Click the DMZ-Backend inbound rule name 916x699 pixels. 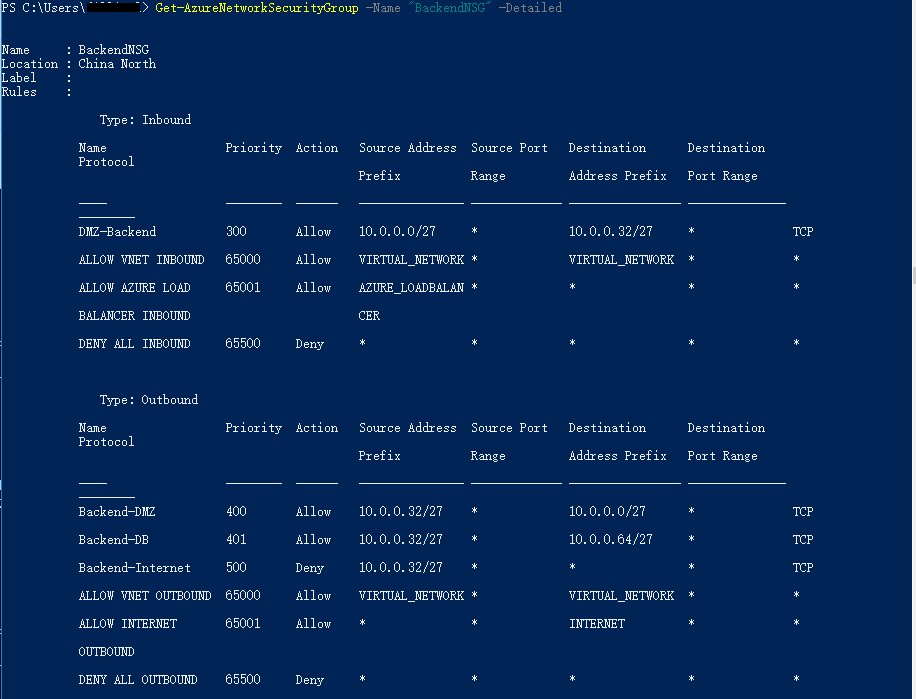pos(117,232)
